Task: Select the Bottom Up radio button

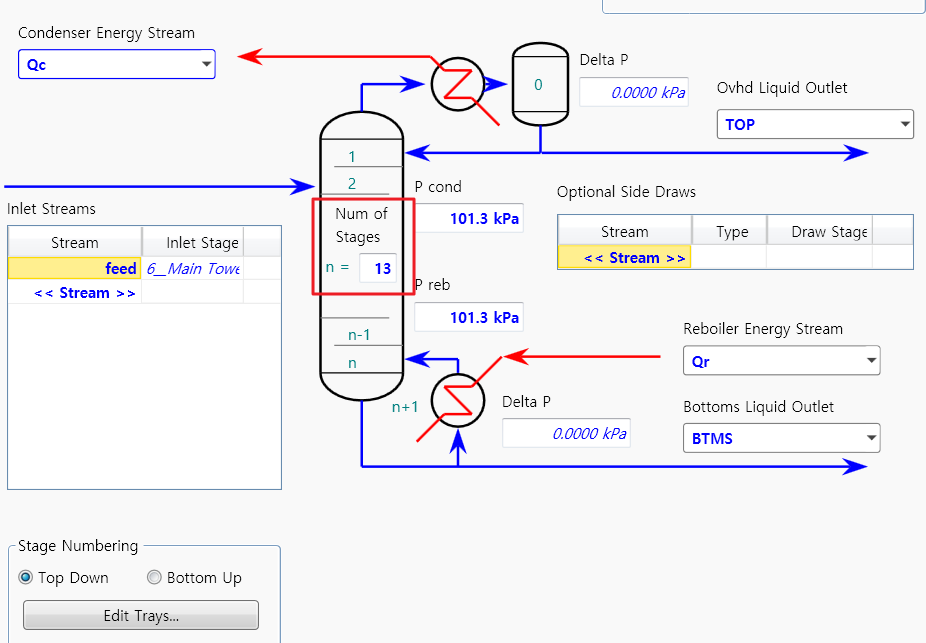Action: click(x=154, y=577)
